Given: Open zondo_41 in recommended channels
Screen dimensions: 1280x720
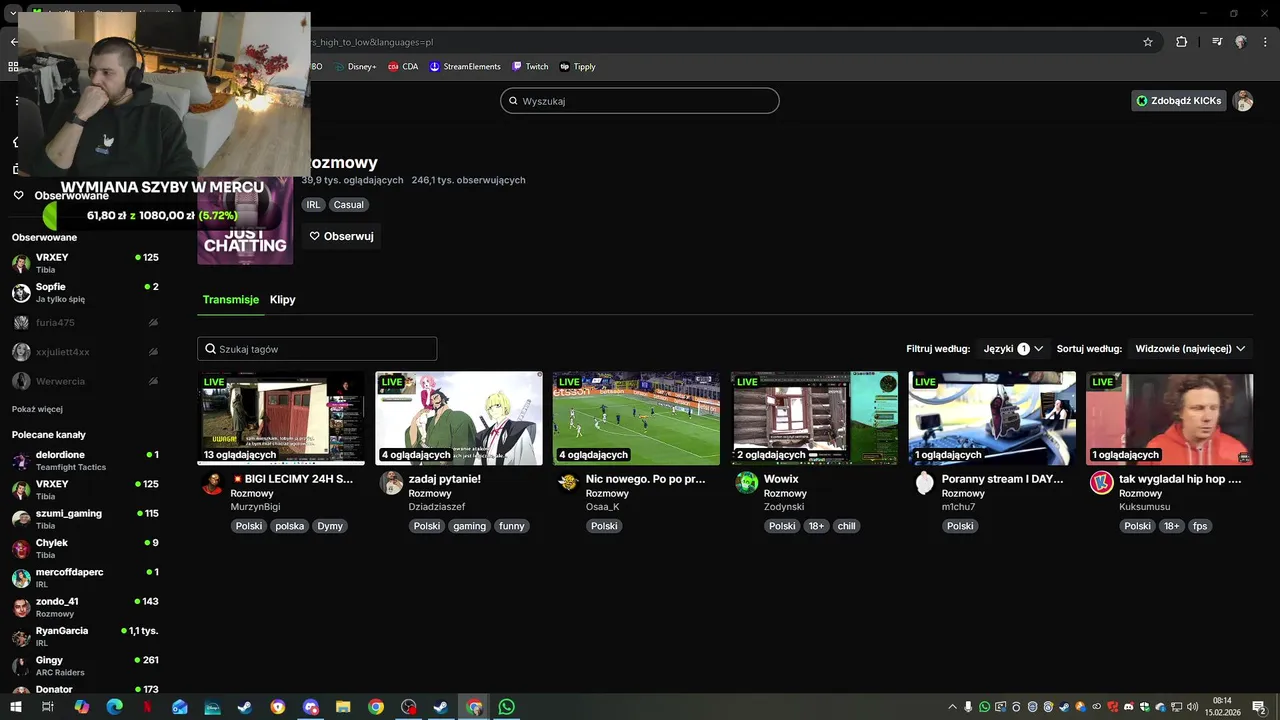Looking at the screenshot, I should (x=85, y=607).
